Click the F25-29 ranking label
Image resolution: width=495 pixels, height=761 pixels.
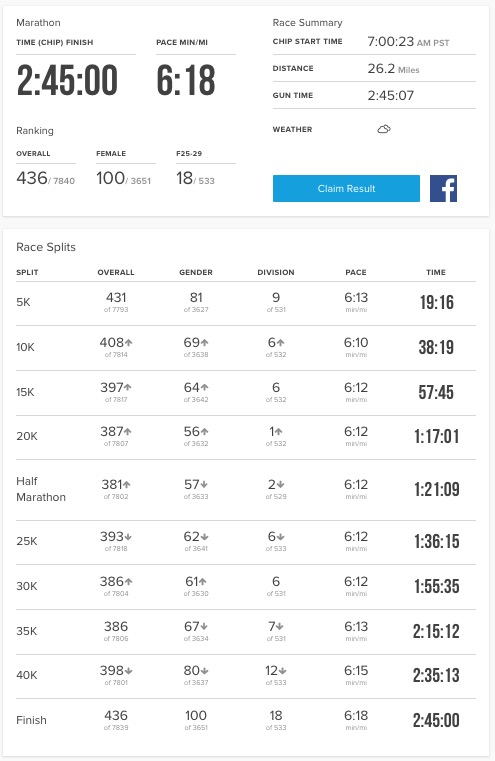point(189,153)
